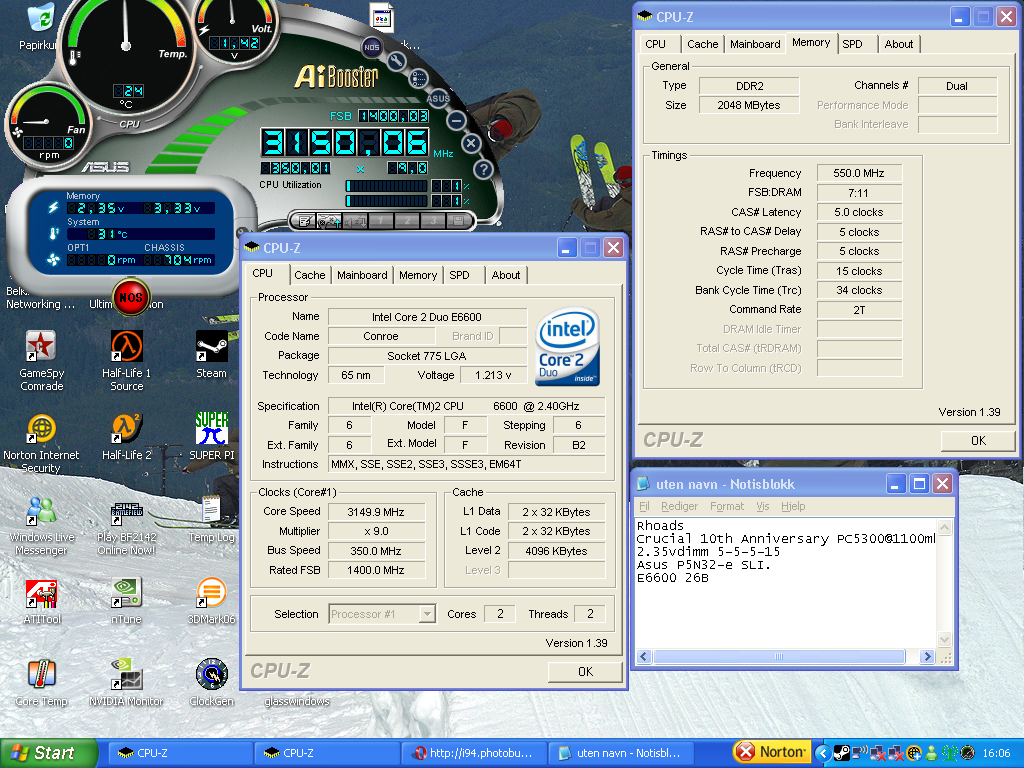The height and width of the screenshot is (768, 1024).
Task: Switch to CPU tab in the Memory CPU-Z window
Action: [656, 44]
